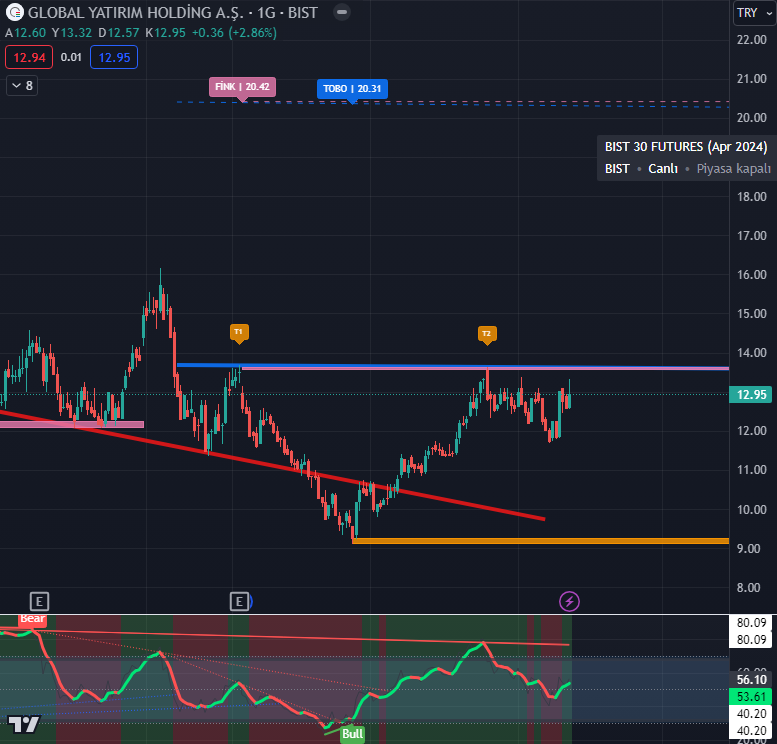Click the orange T1 marker
777x744 pixels.
[239, 332]
